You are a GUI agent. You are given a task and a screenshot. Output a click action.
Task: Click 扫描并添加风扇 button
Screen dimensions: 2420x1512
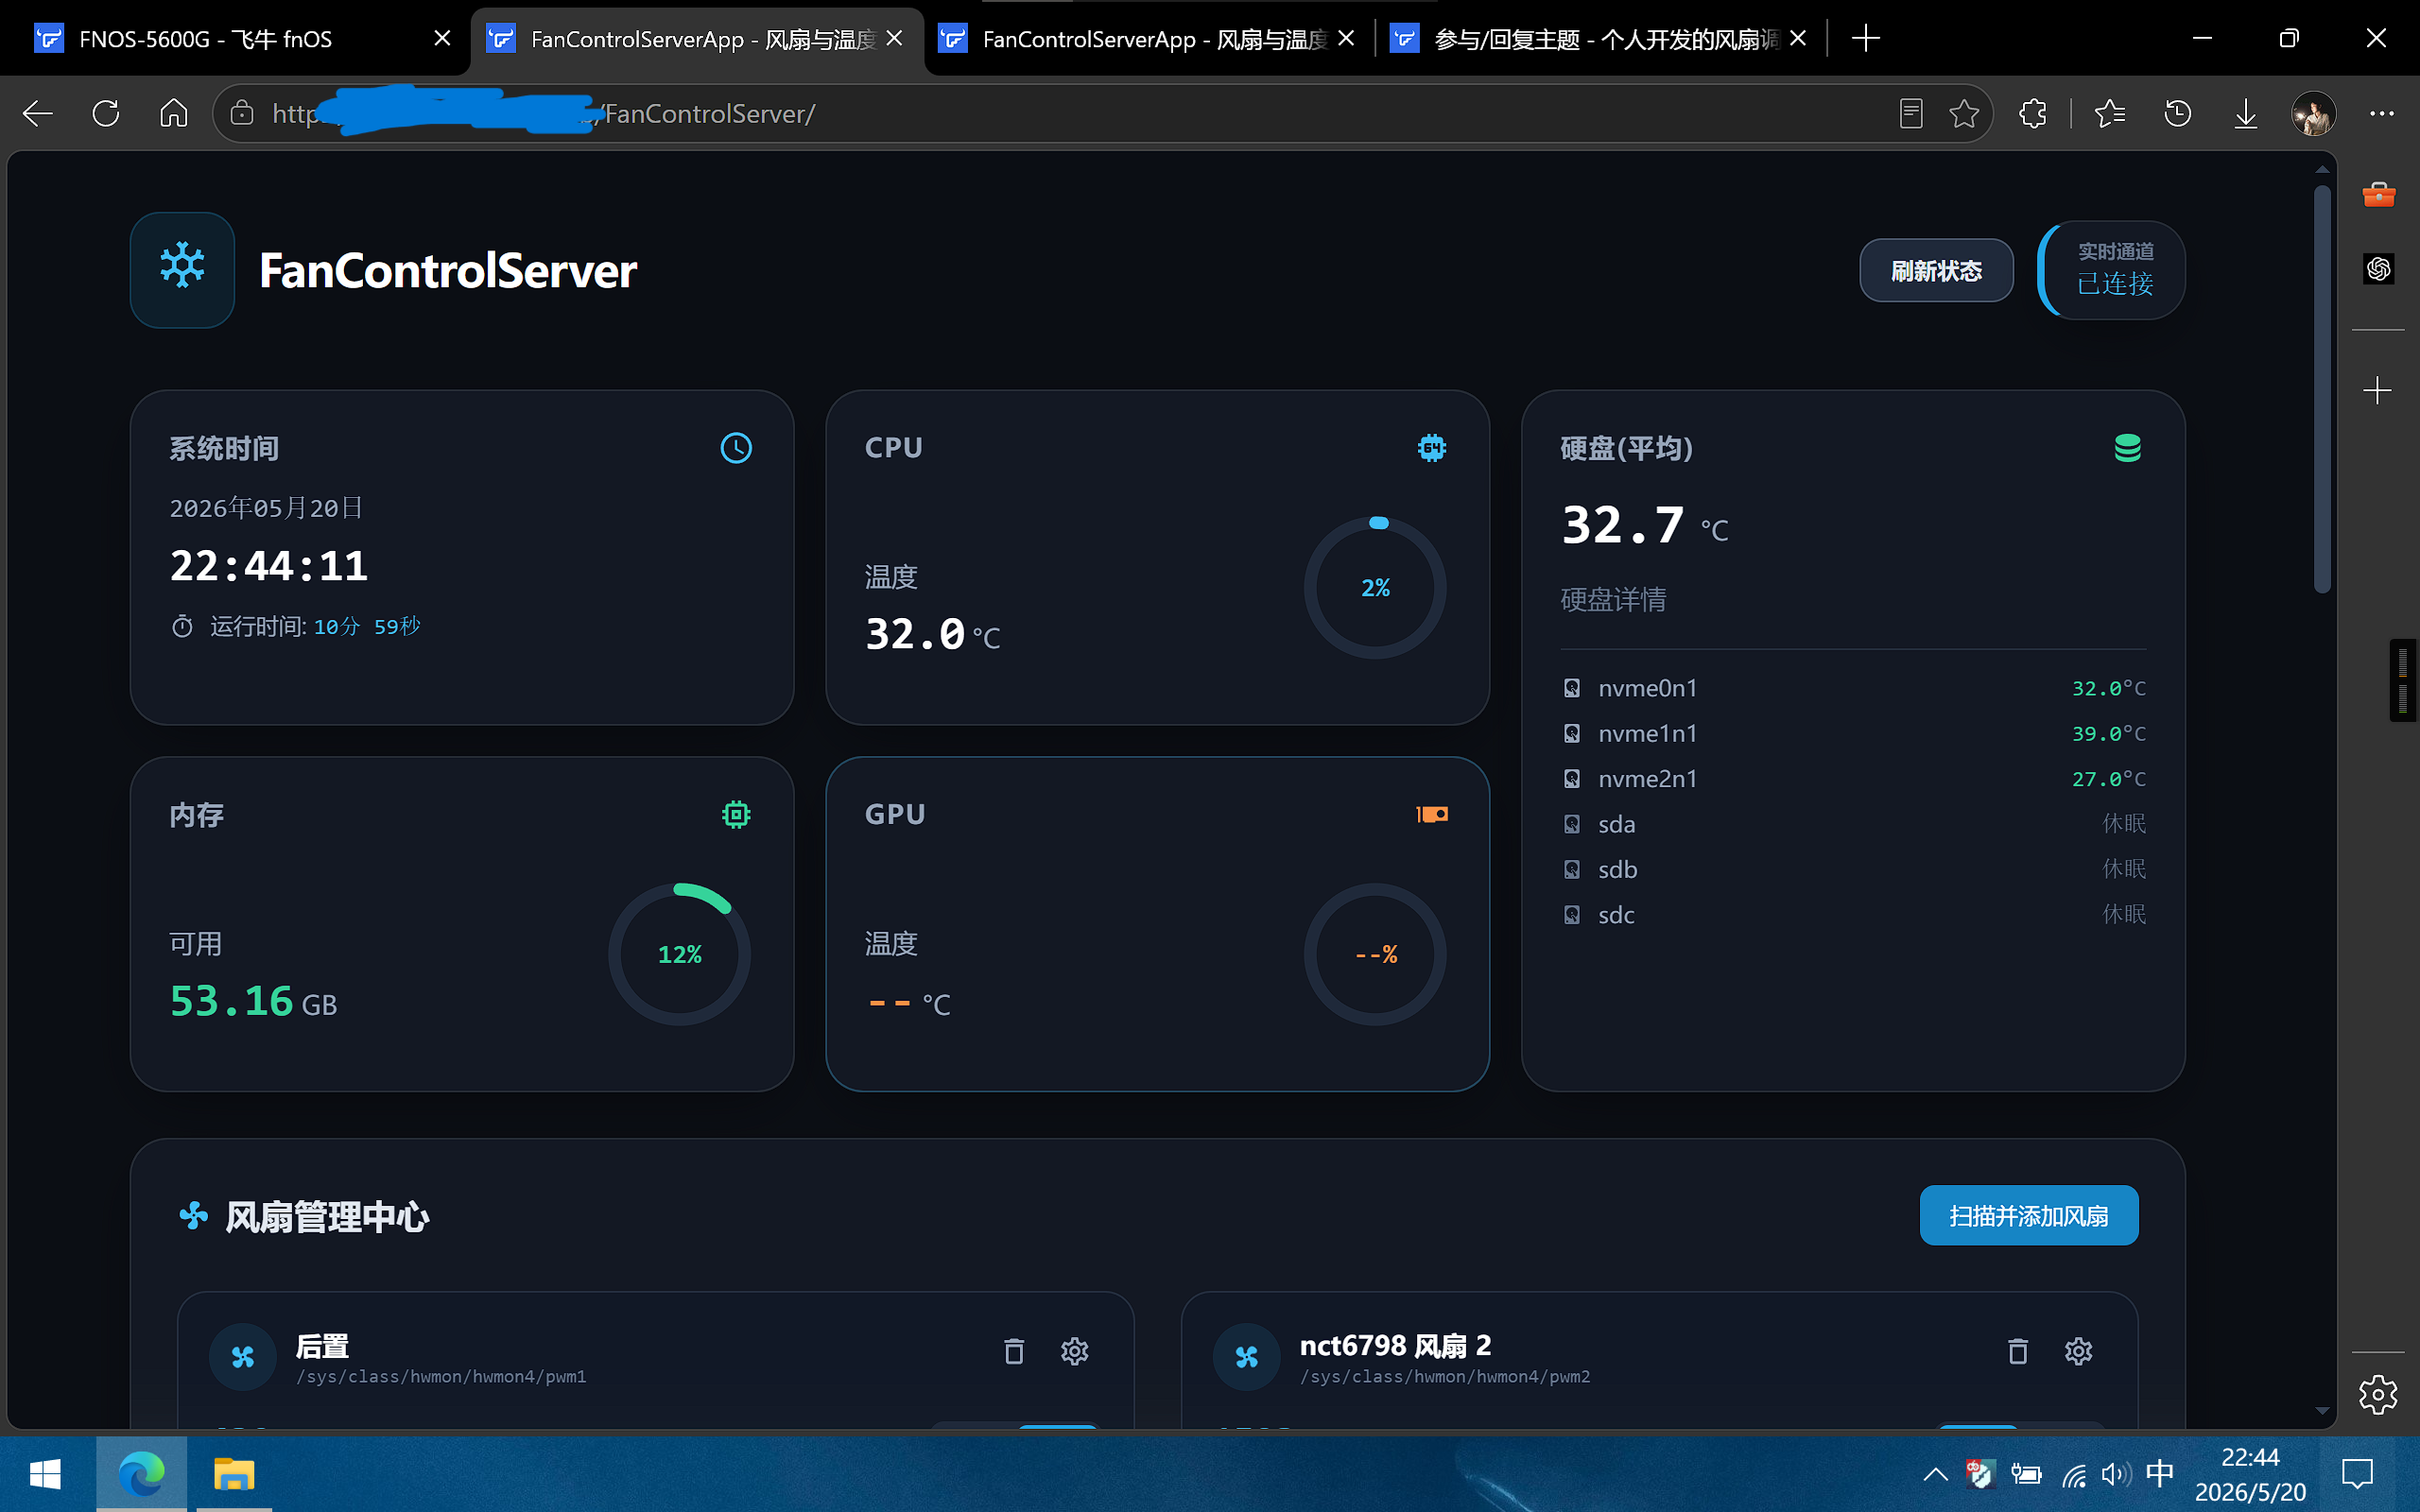click(2029, 1215)
